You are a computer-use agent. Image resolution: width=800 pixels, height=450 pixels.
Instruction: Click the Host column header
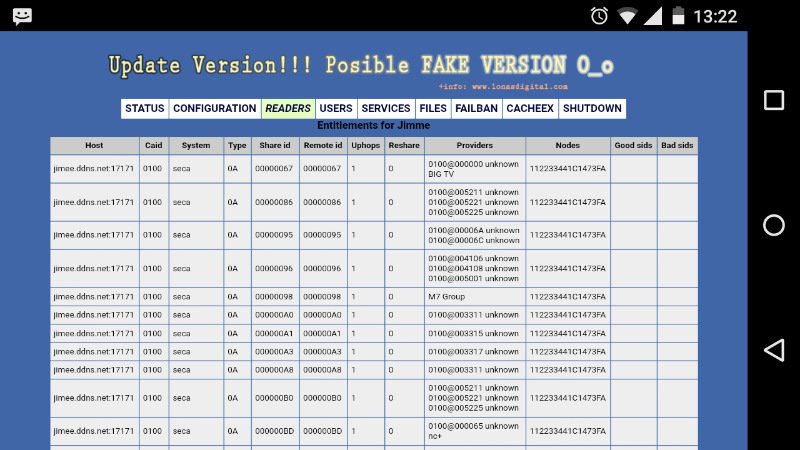(x=94, y=146)
